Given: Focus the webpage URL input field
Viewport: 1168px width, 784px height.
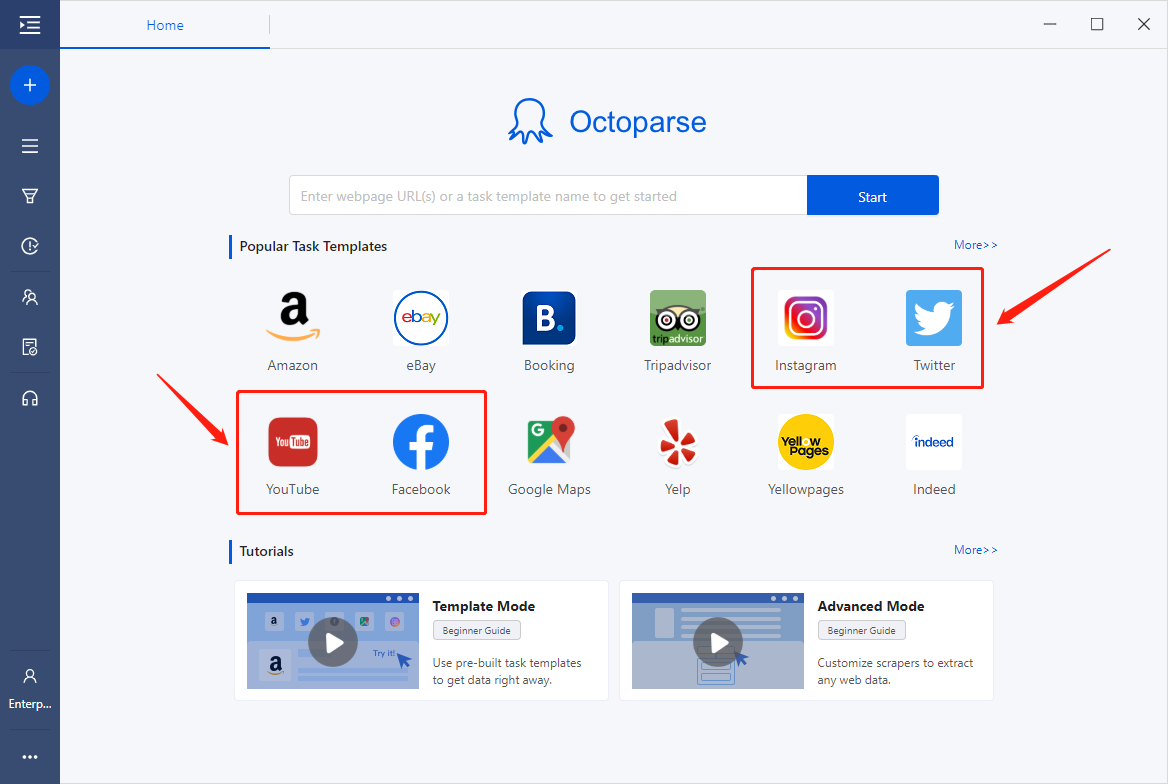Looking at the screenshot, I should (548, 196).
